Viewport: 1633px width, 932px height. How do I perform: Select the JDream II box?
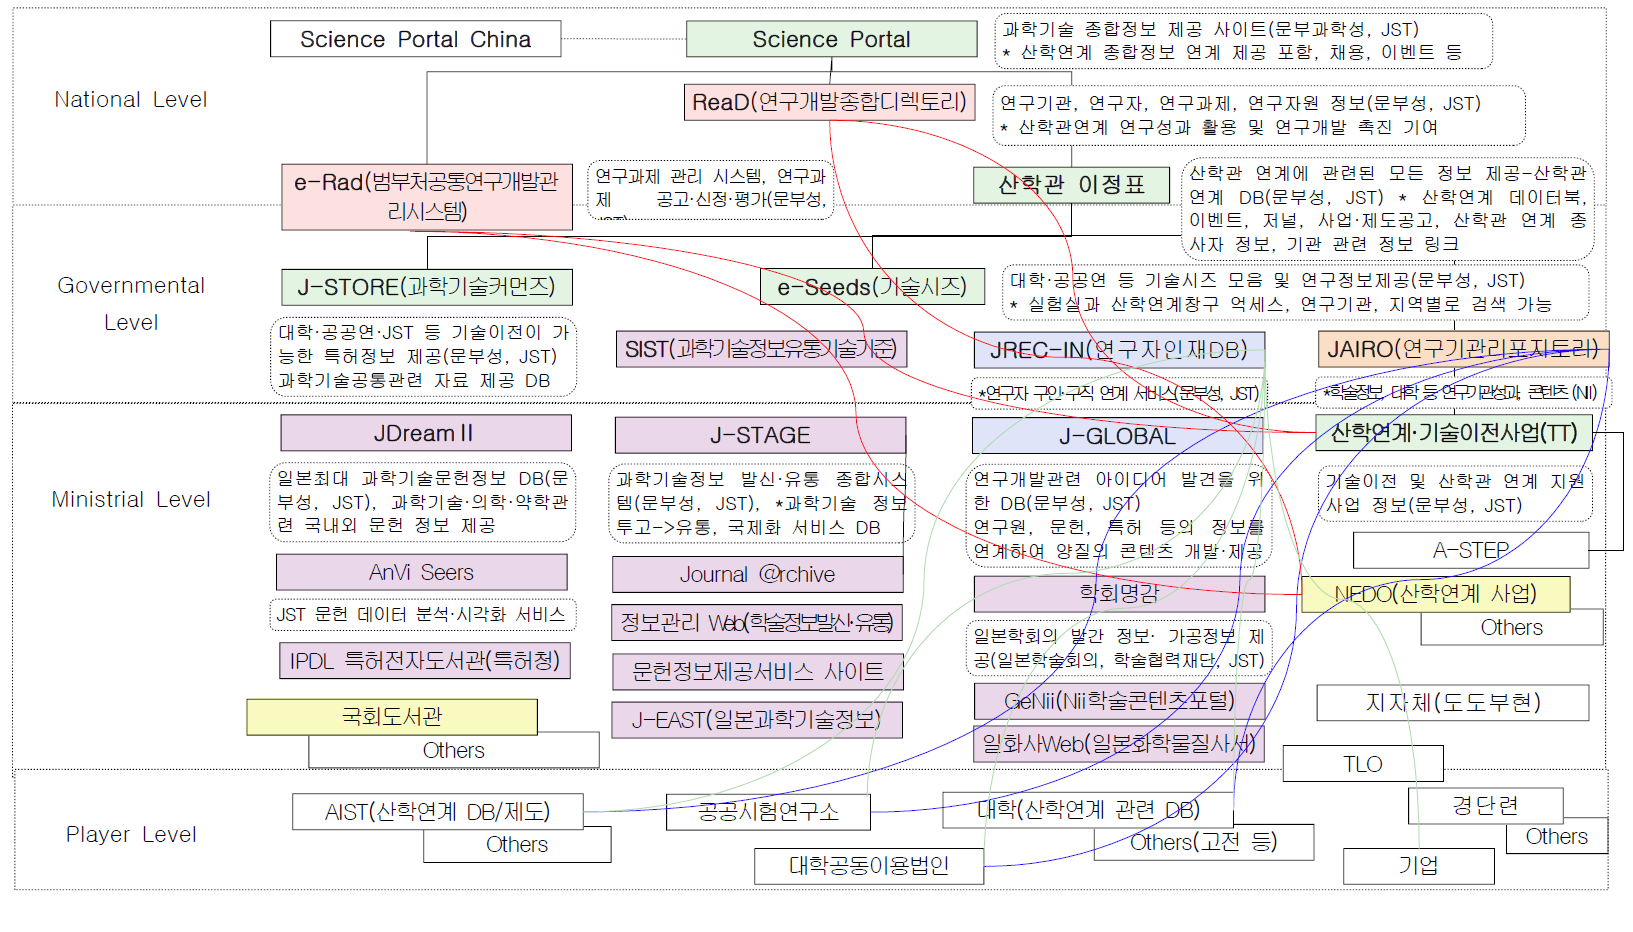pos(426,433)
